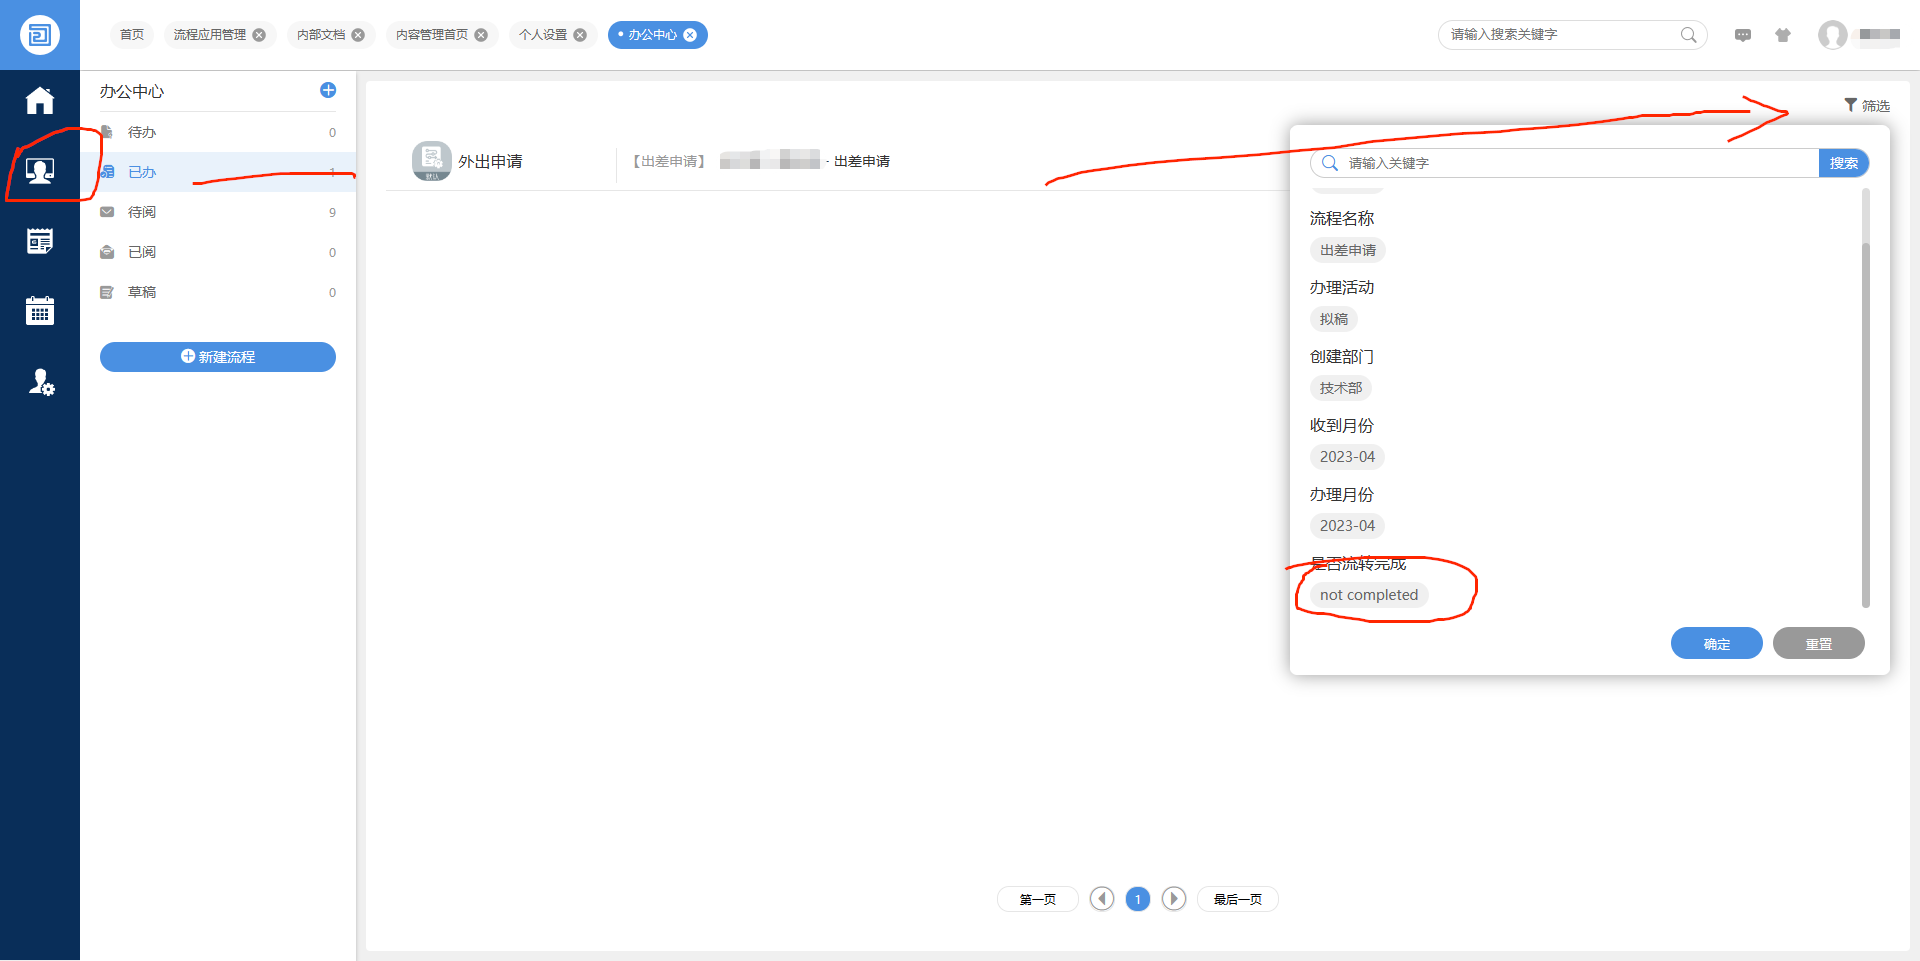Select 已阅 in the left list
This screenshot has height=961, width=1920.
(218, 252)
